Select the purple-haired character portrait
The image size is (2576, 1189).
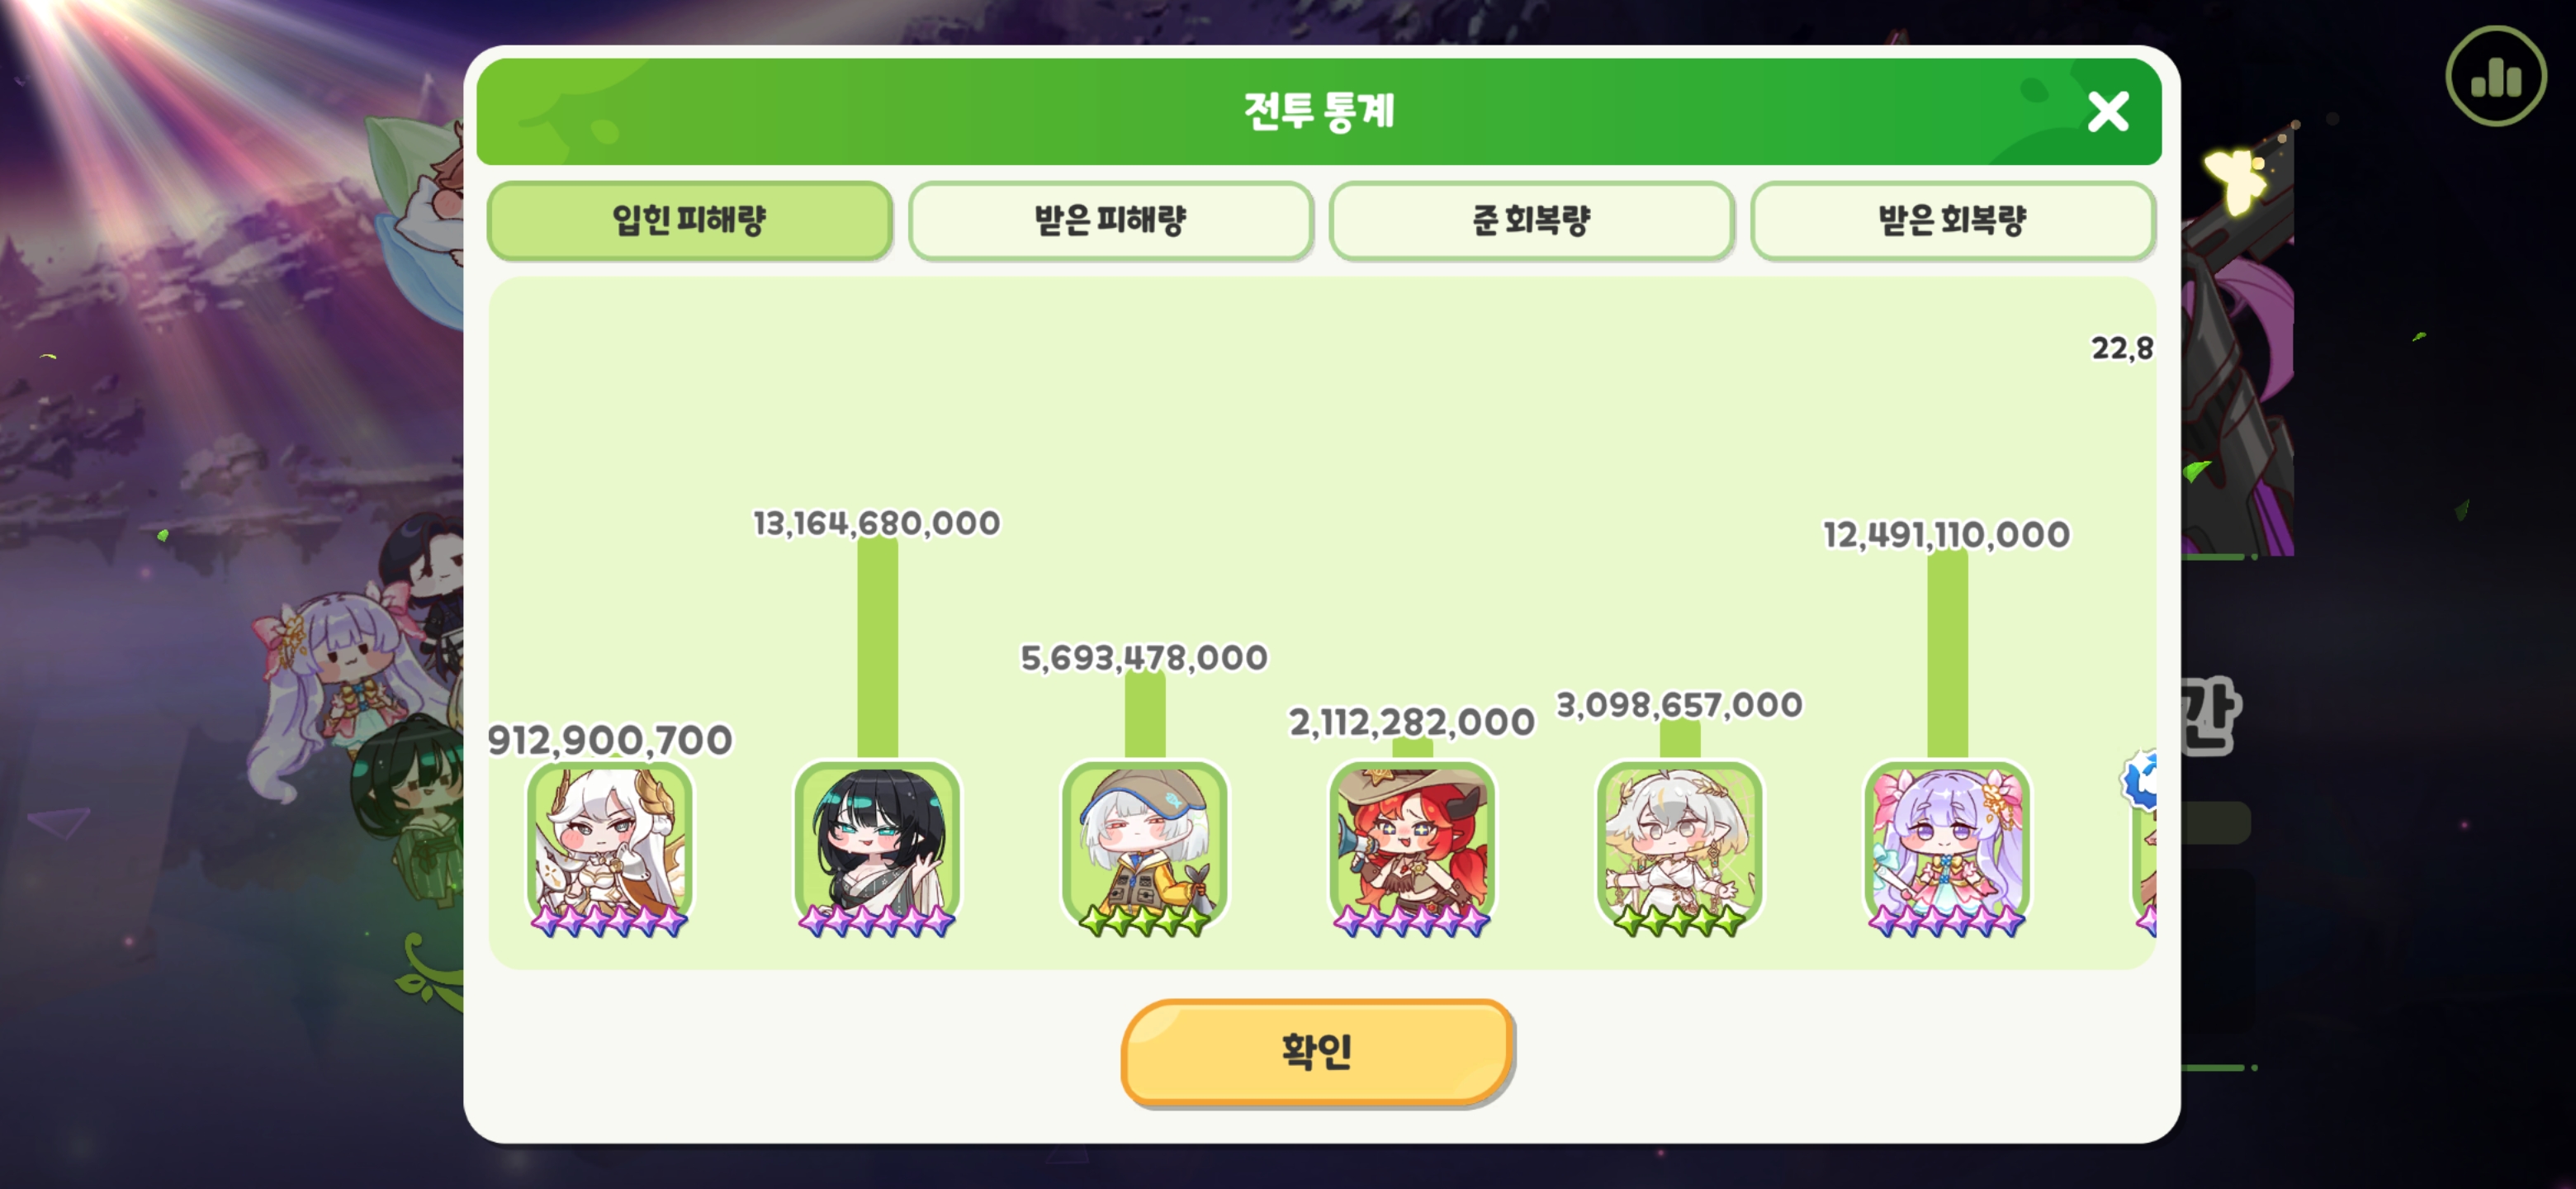1947,848
